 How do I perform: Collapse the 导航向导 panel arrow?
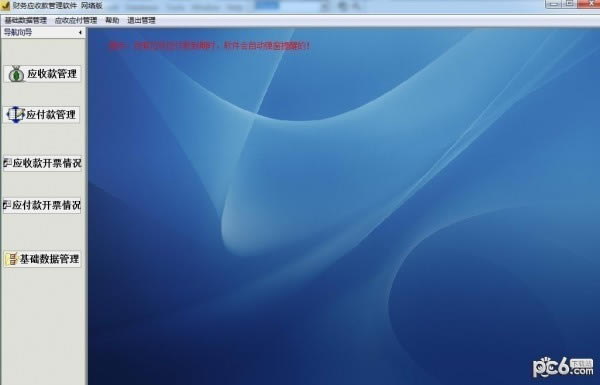(80, 33)
